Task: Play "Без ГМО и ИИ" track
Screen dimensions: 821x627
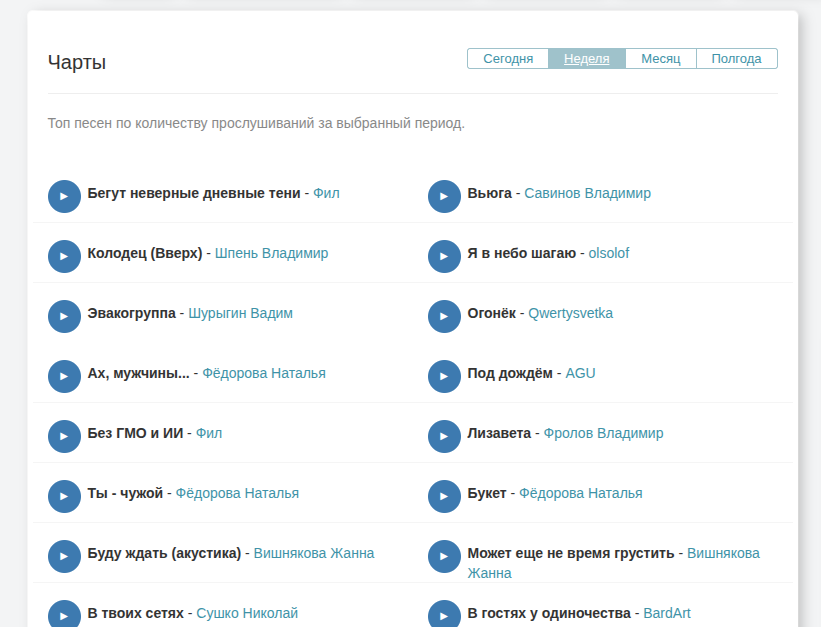Action: [x=64, y=436]
